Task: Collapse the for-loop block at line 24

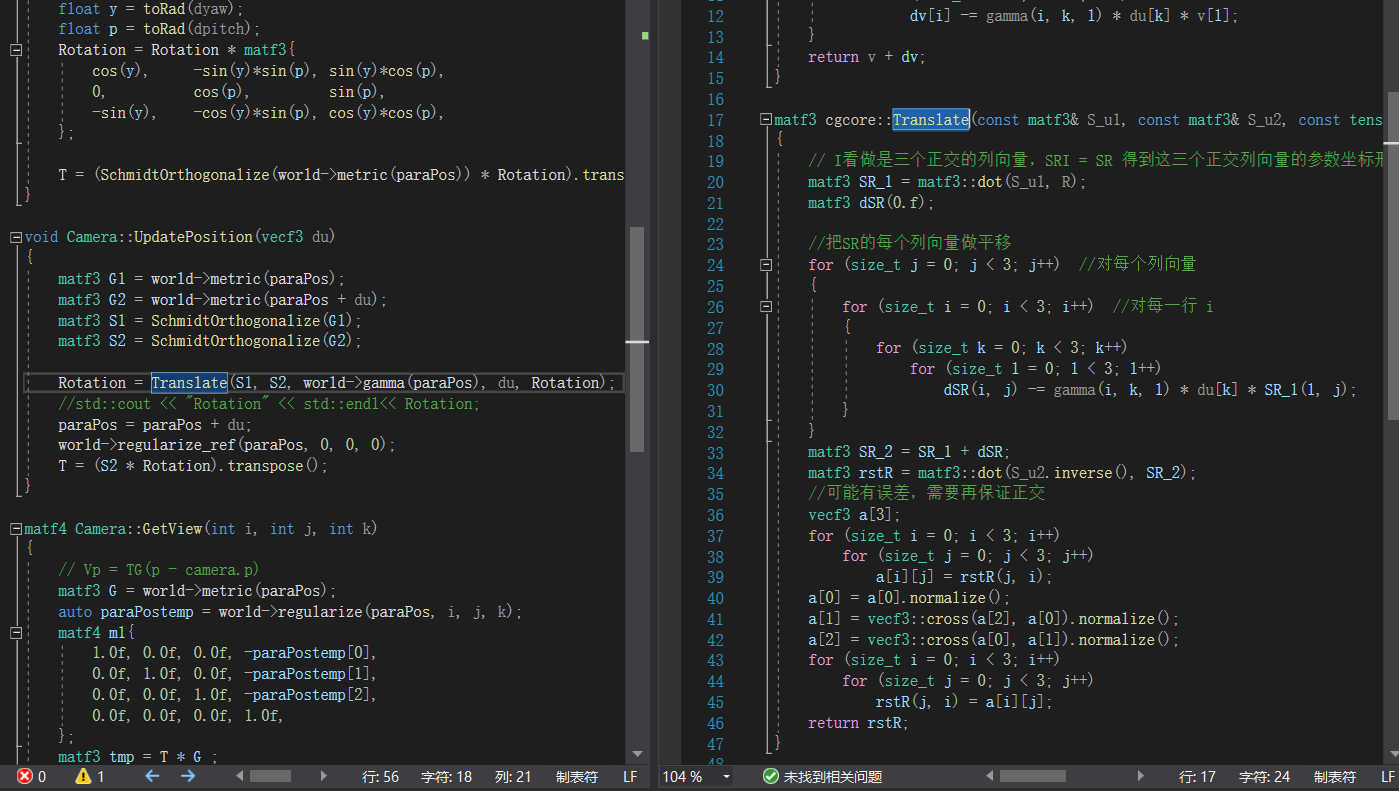Action: [x=765, y=265]
